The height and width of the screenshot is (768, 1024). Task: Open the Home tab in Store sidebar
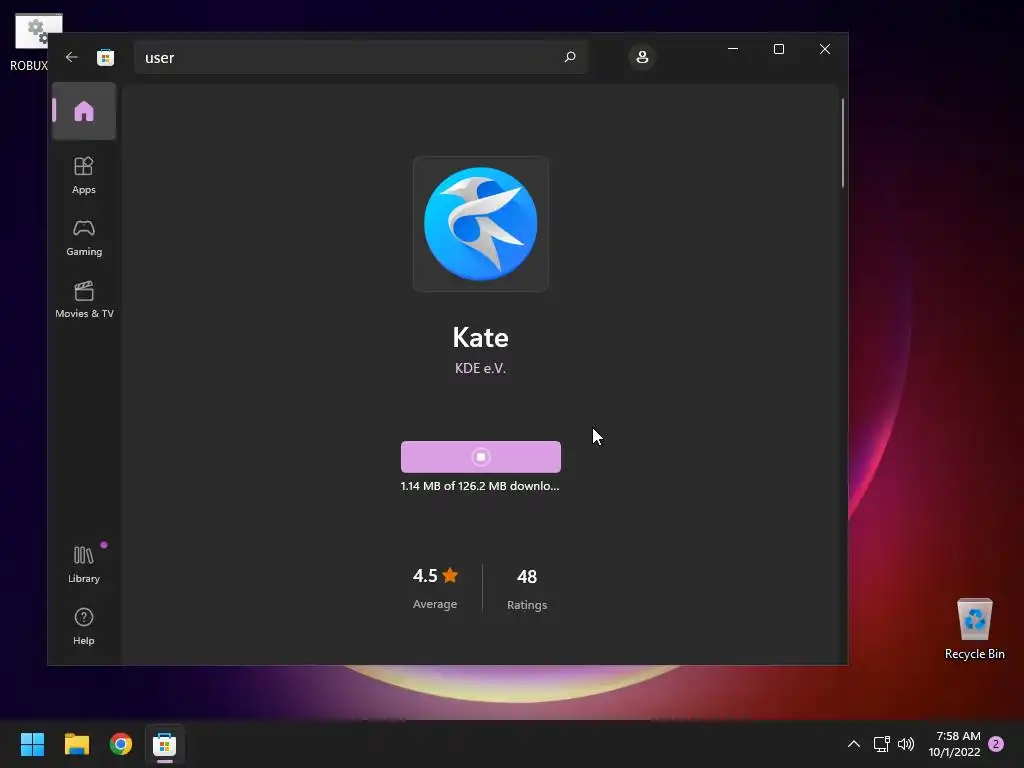[x=84, y=111]
